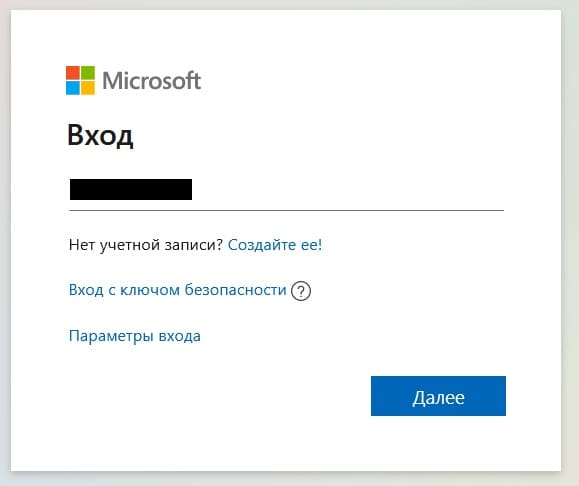579x486 pixels.
Task: Click the underline beneath the email field
Action: click(286, 211)
